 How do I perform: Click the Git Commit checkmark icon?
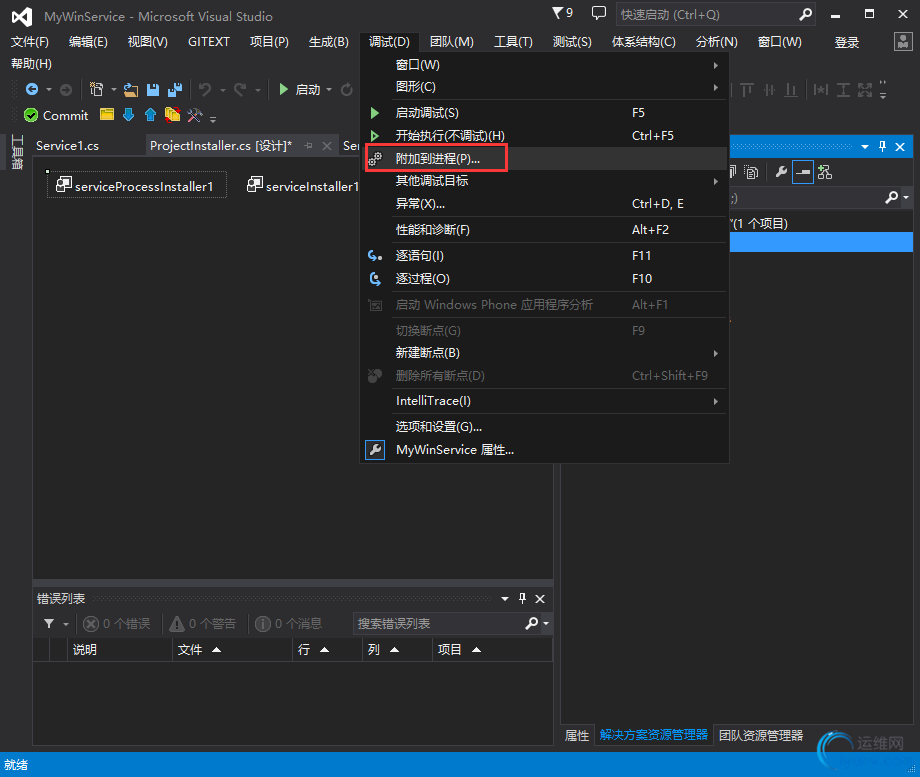pos(31,115)
